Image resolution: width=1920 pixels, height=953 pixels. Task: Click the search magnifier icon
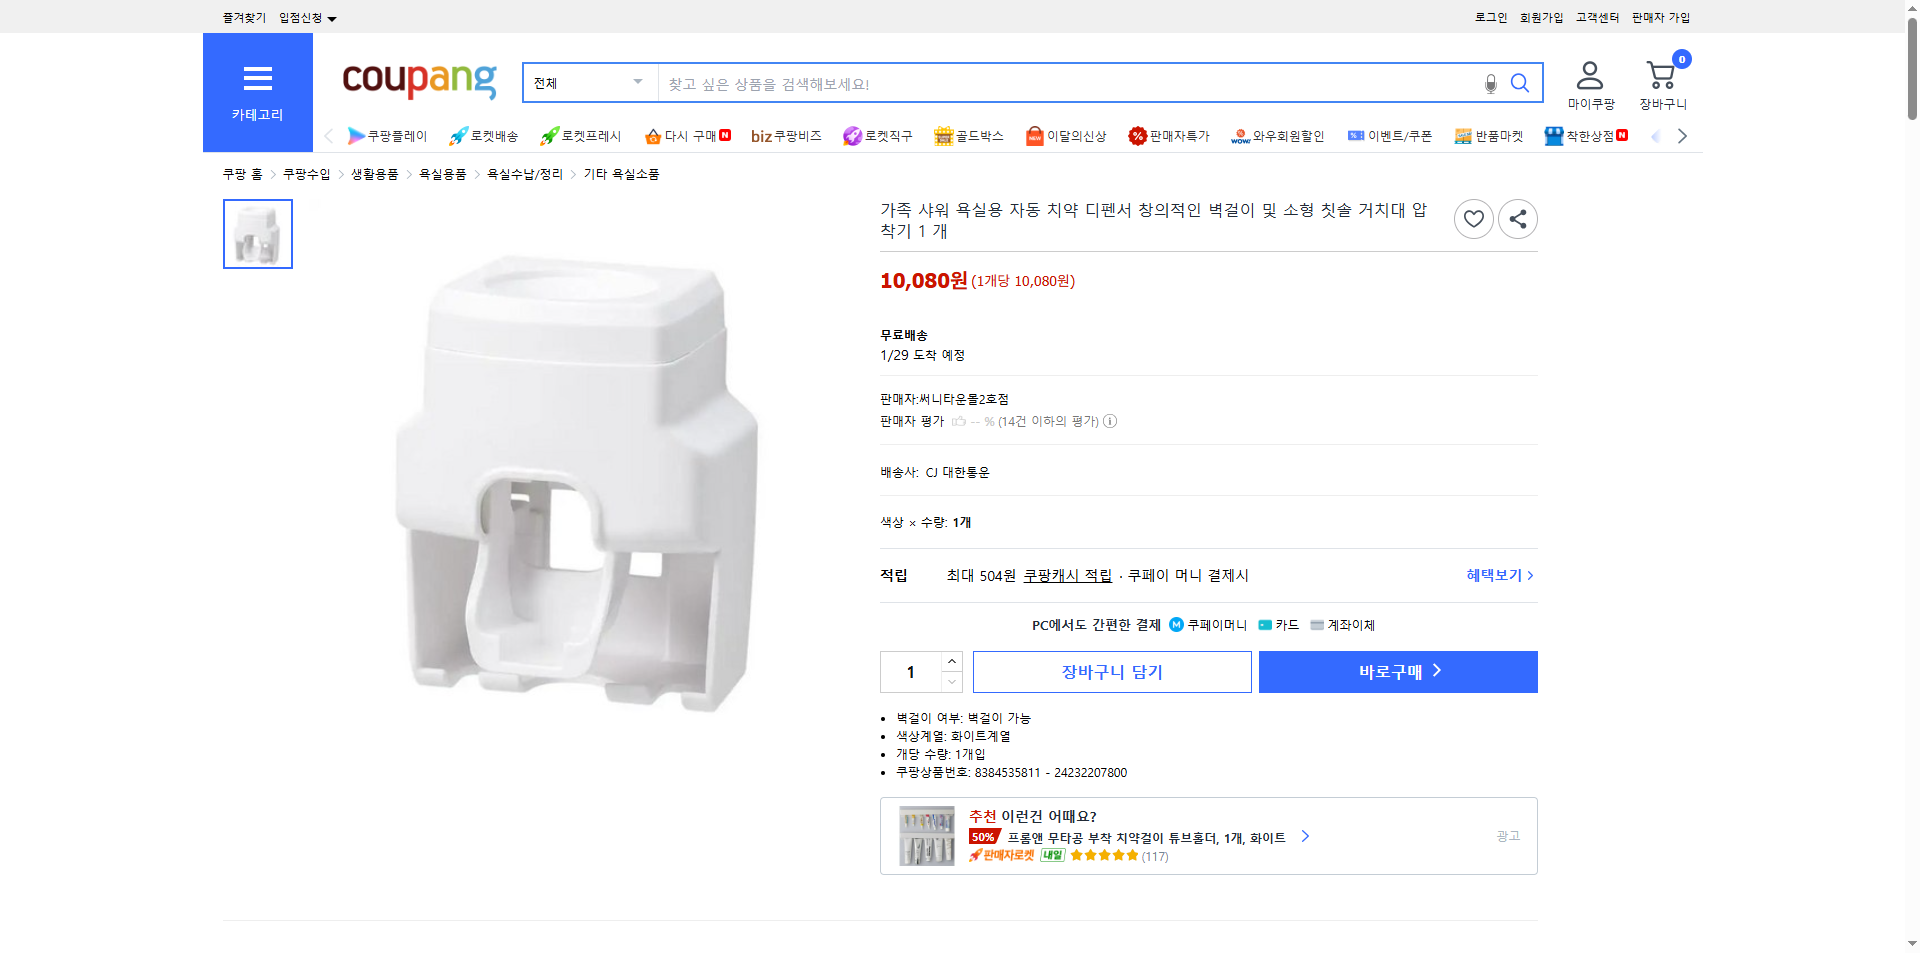[1520, 83]
